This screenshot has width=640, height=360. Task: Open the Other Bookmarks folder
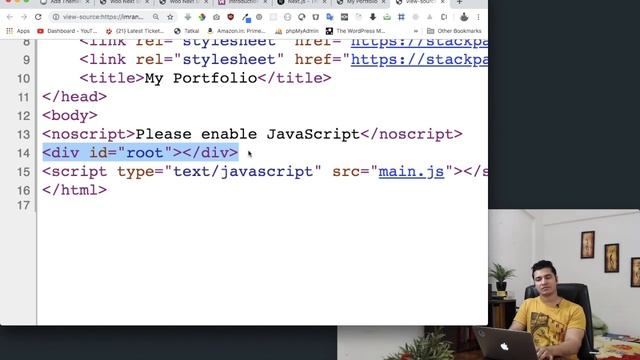(454, 31)
